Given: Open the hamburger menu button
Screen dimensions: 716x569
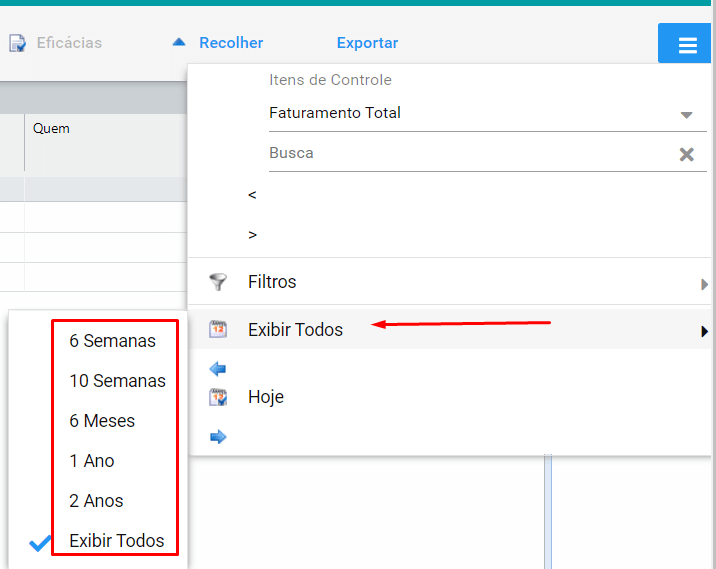Looking at the screenshot, I should (686, 43).
